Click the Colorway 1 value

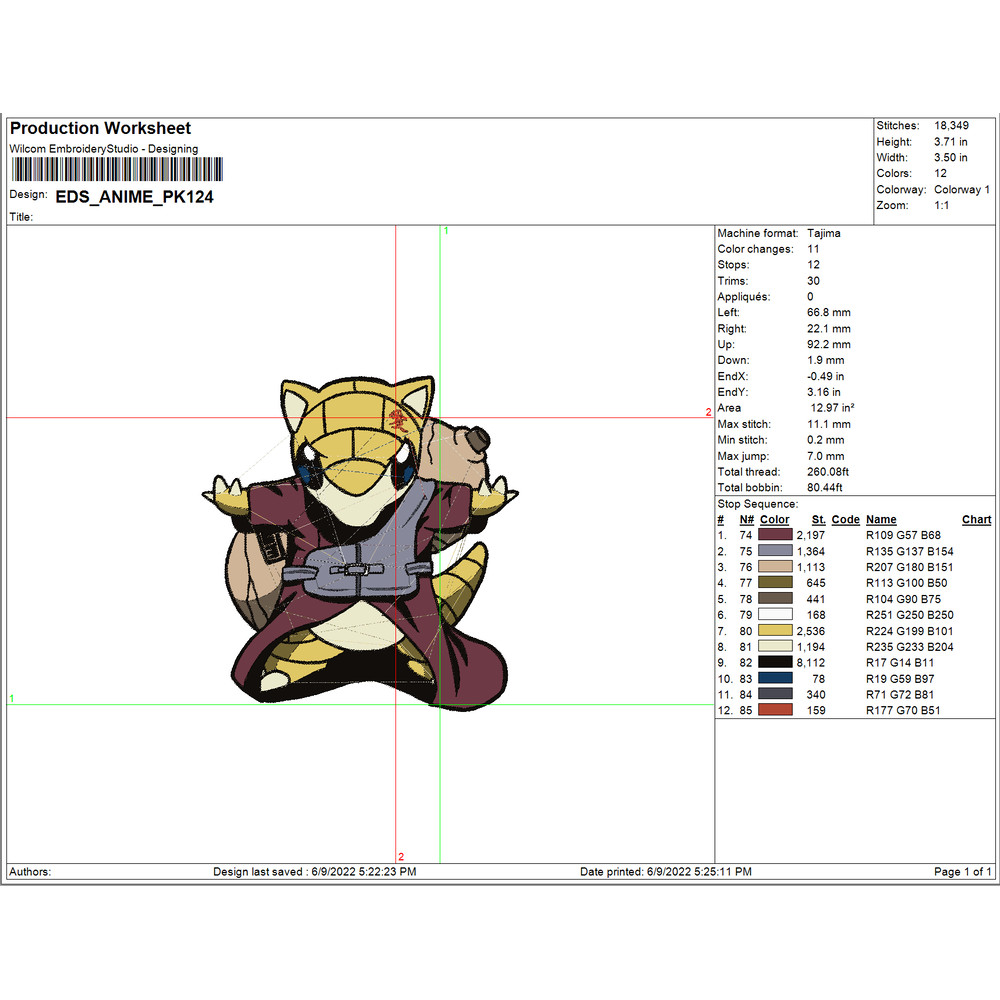(962, 190)
